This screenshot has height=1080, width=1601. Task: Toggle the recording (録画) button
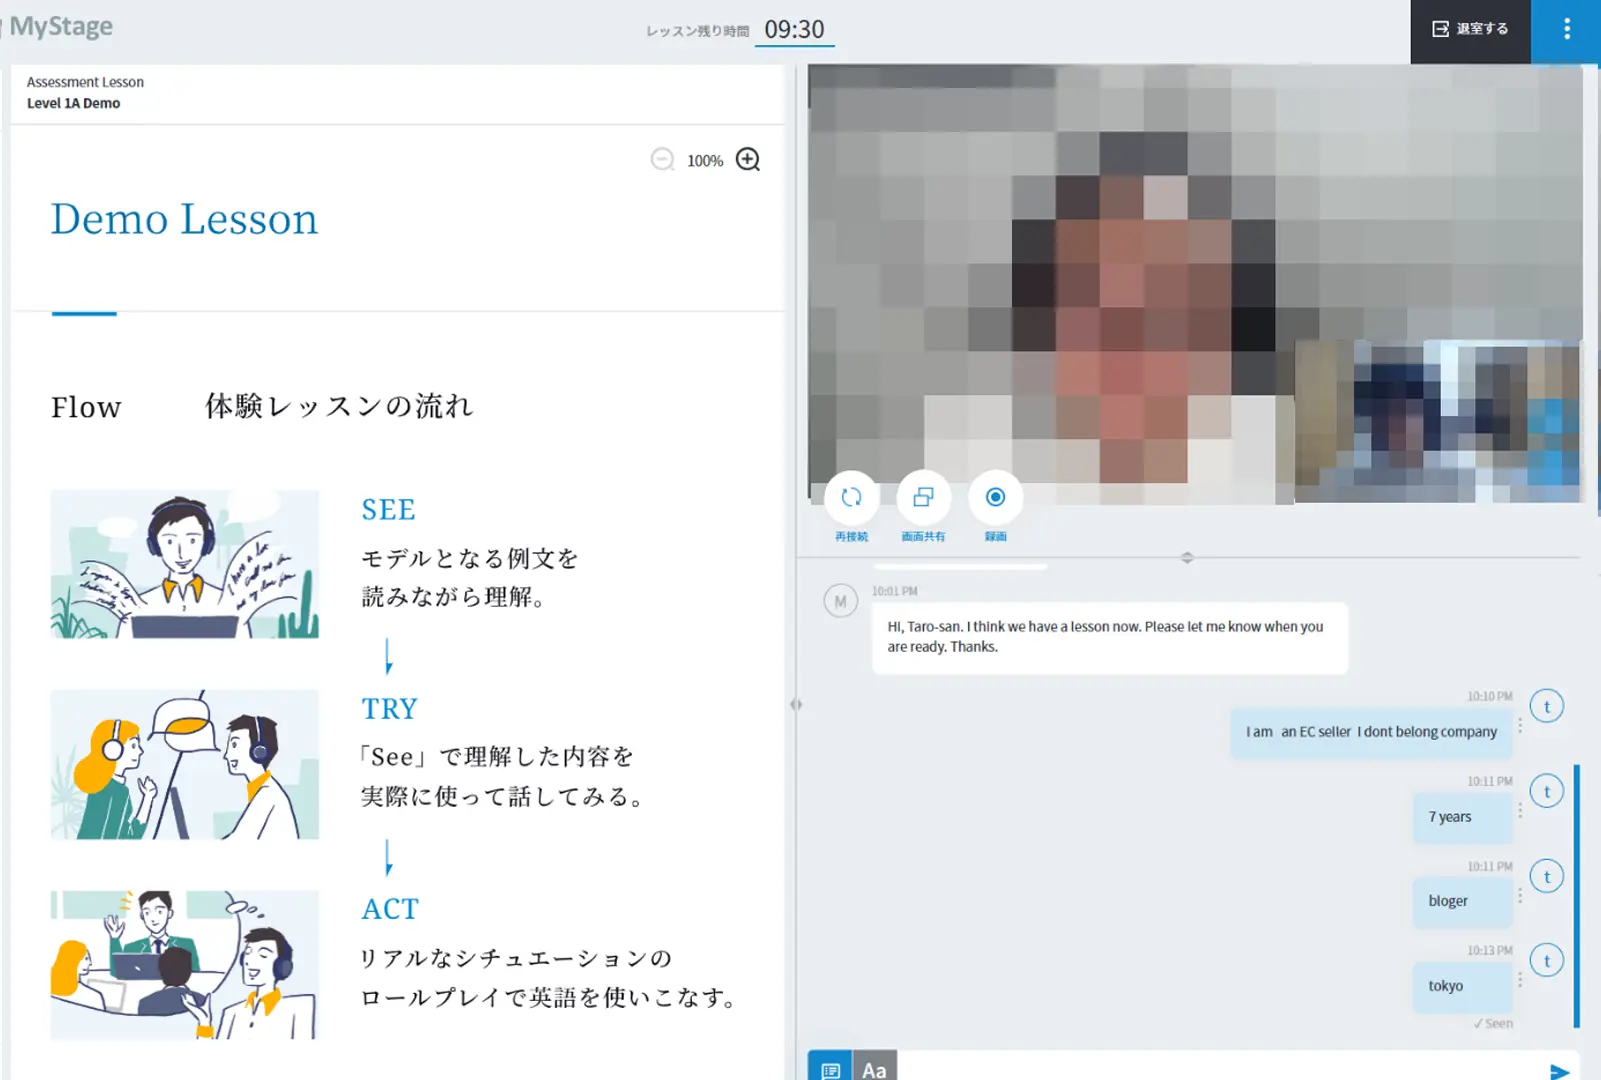(995, 498)
